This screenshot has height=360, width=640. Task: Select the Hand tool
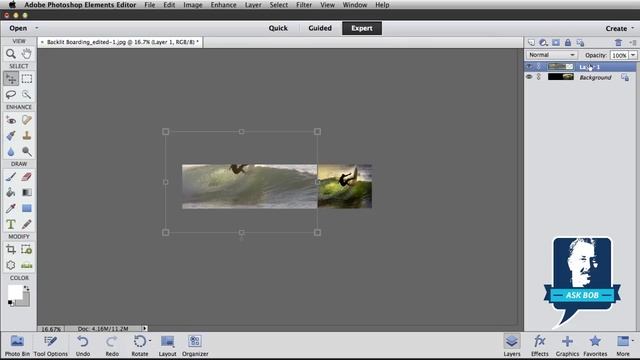[x=27, y=53]
